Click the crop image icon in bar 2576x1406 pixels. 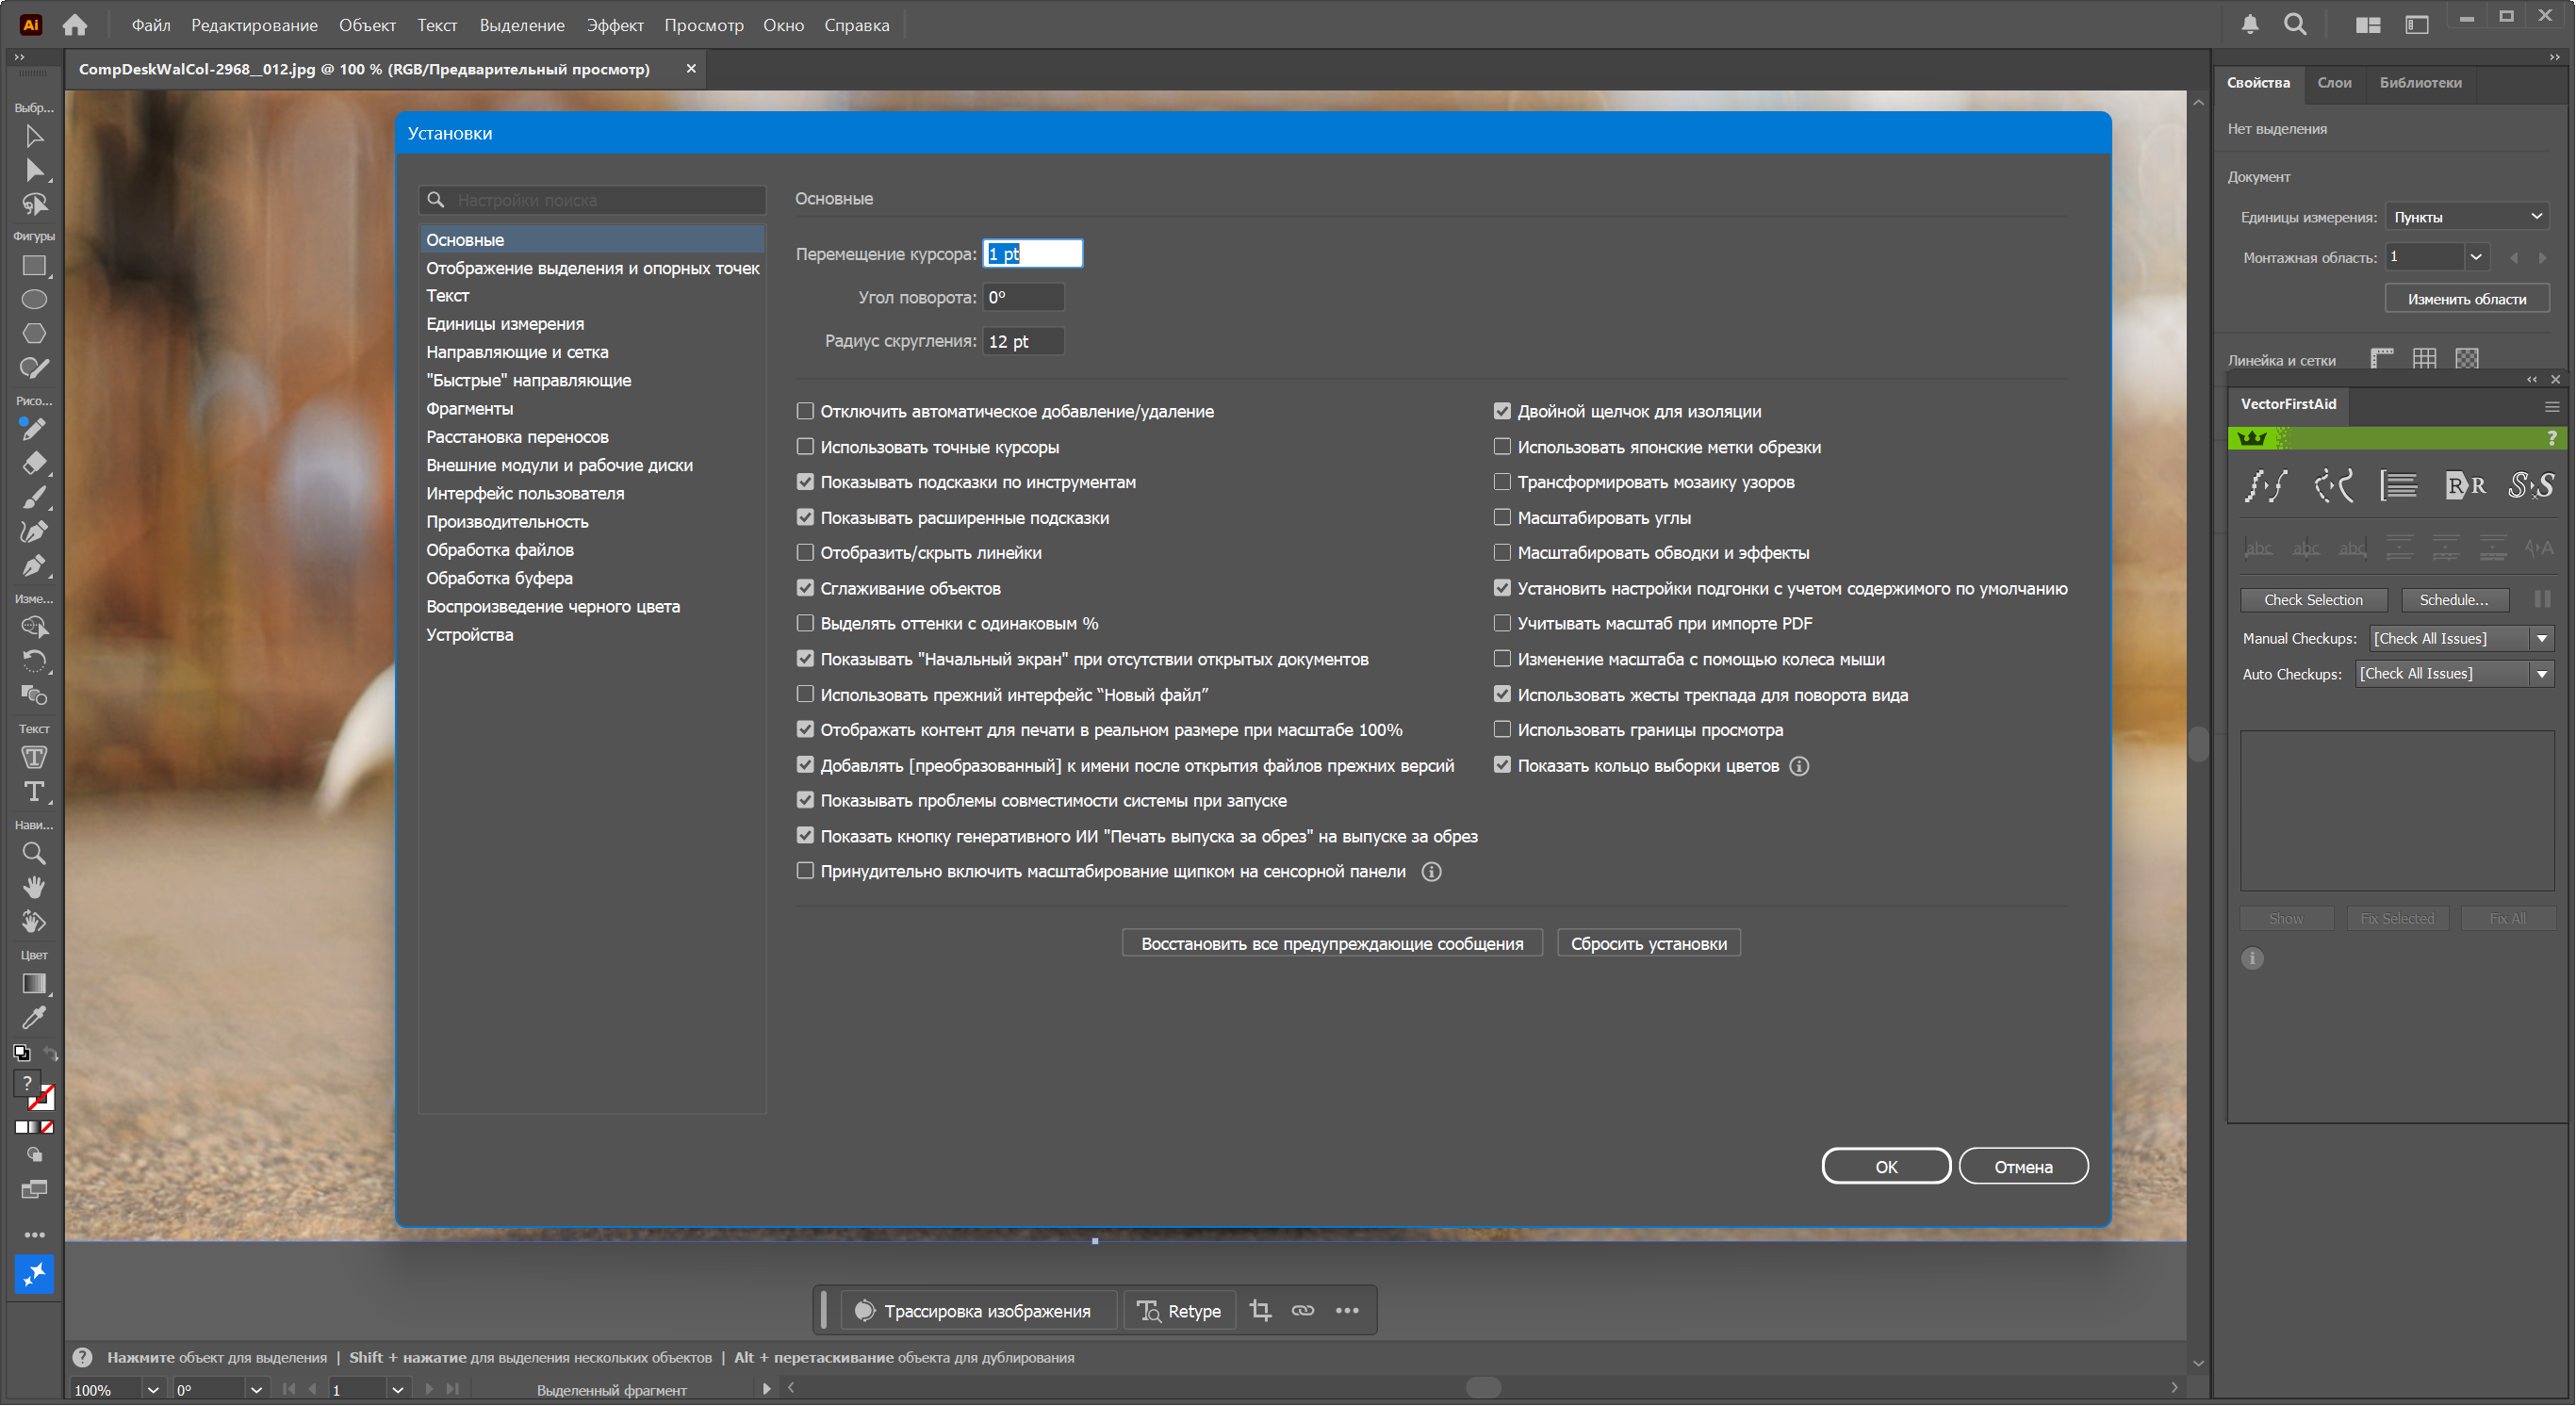pos(1260,1310)
